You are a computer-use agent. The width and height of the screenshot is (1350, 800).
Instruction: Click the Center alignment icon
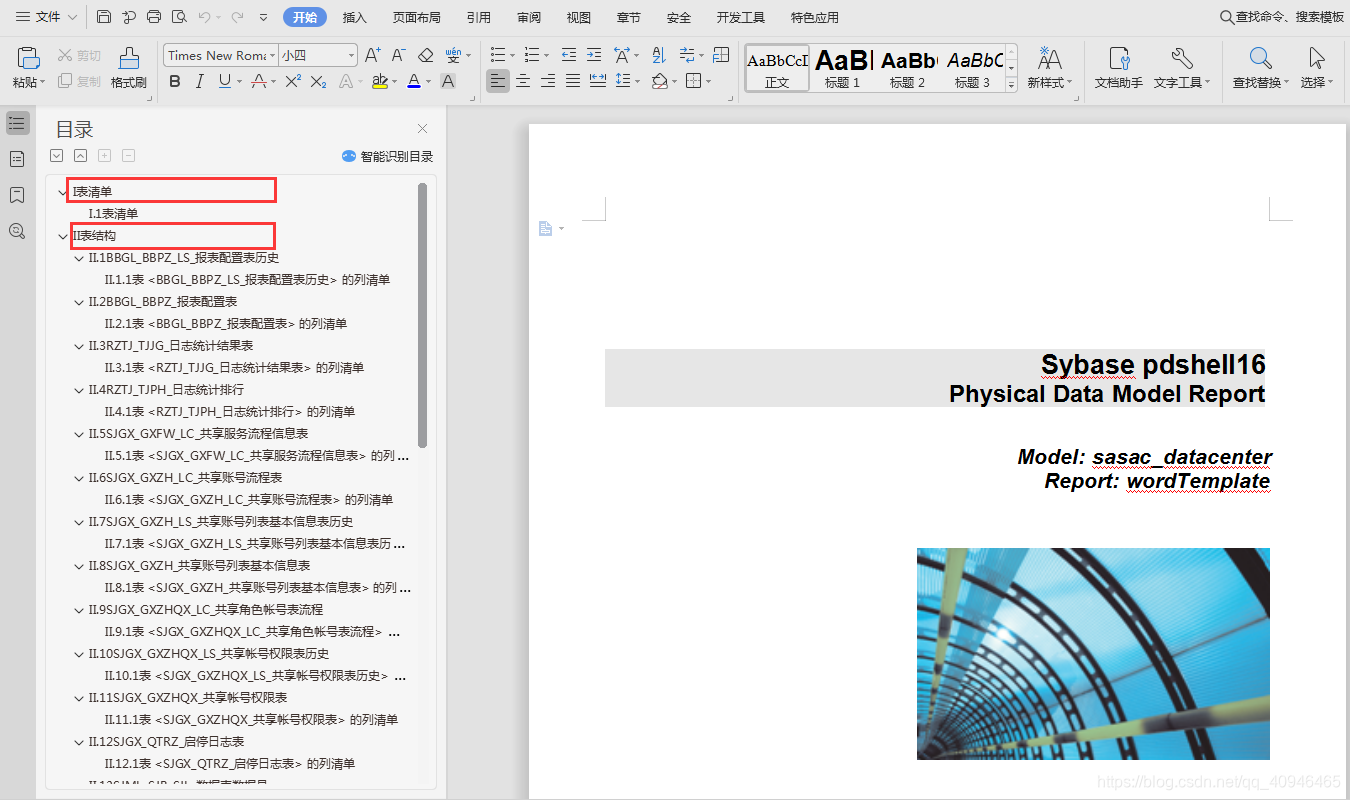(x=523, y=81)
